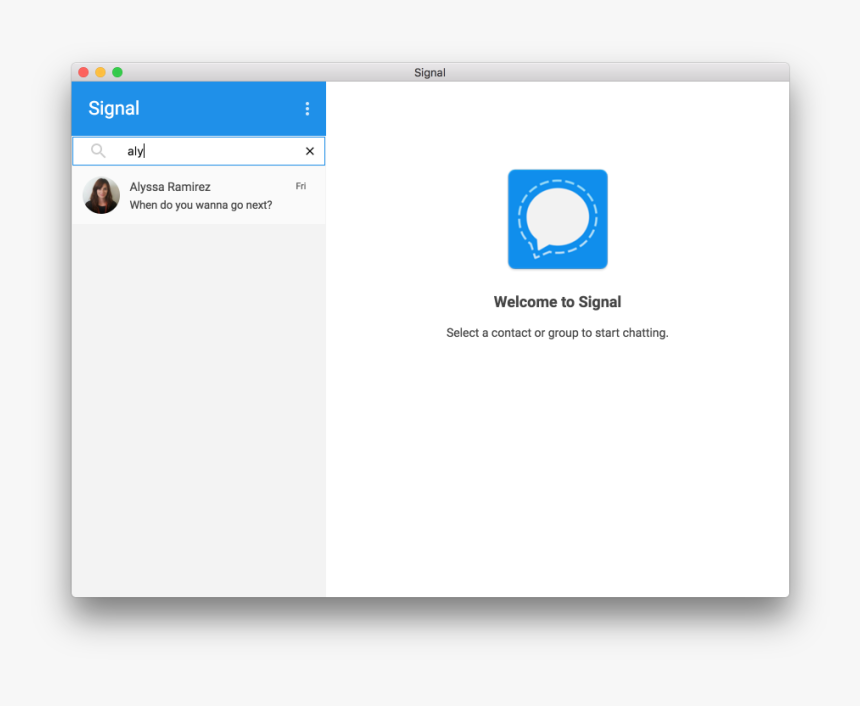The width and height of the screenshot is (860, 706).
Task: Close the Signal window with the red button
Action: point(84,72)
